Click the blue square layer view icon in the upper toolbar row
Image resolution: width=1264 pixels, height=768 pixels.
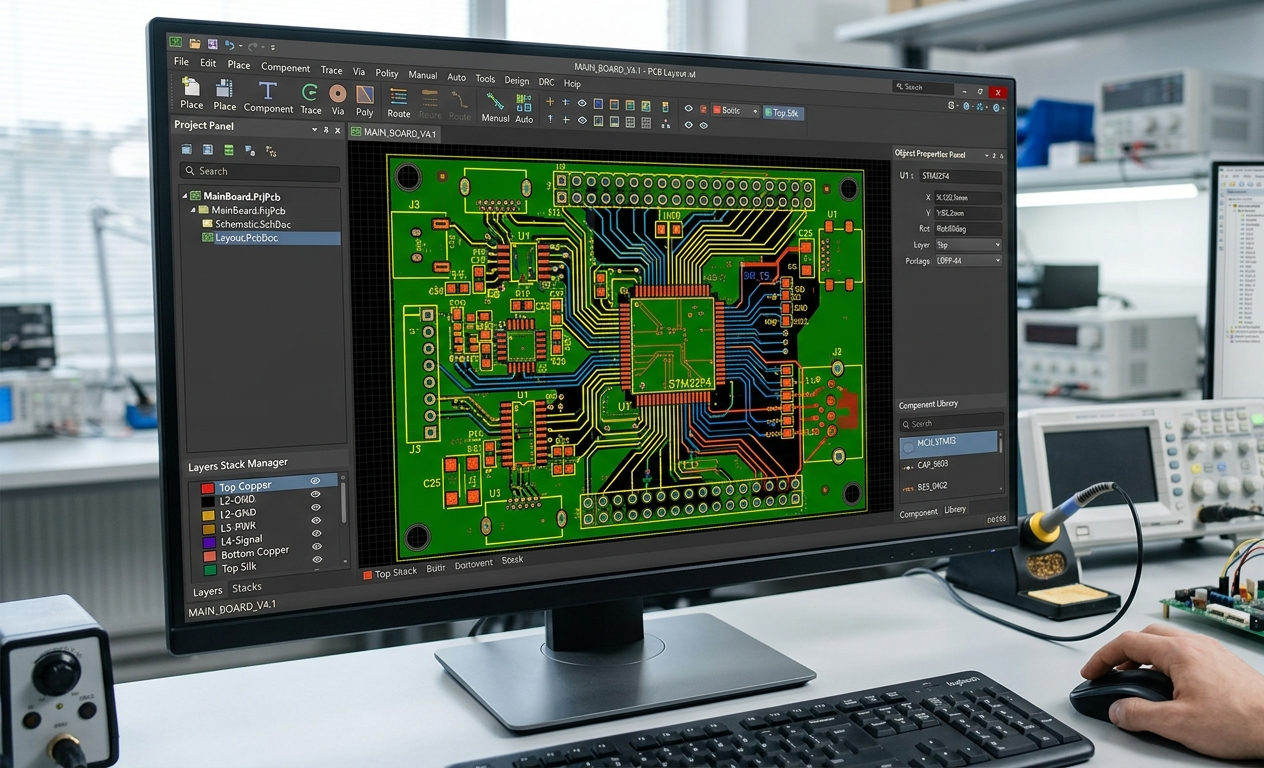(x=598, y=104)
